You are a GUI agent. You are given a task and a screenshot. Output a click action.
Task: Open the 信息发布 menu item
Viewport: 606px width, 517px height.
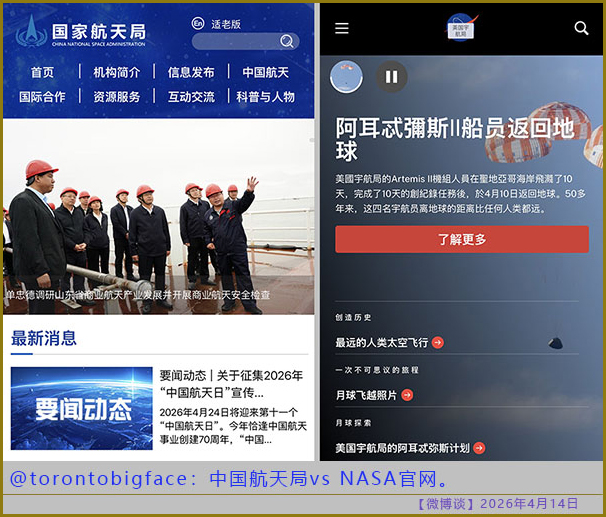point(191,72)
